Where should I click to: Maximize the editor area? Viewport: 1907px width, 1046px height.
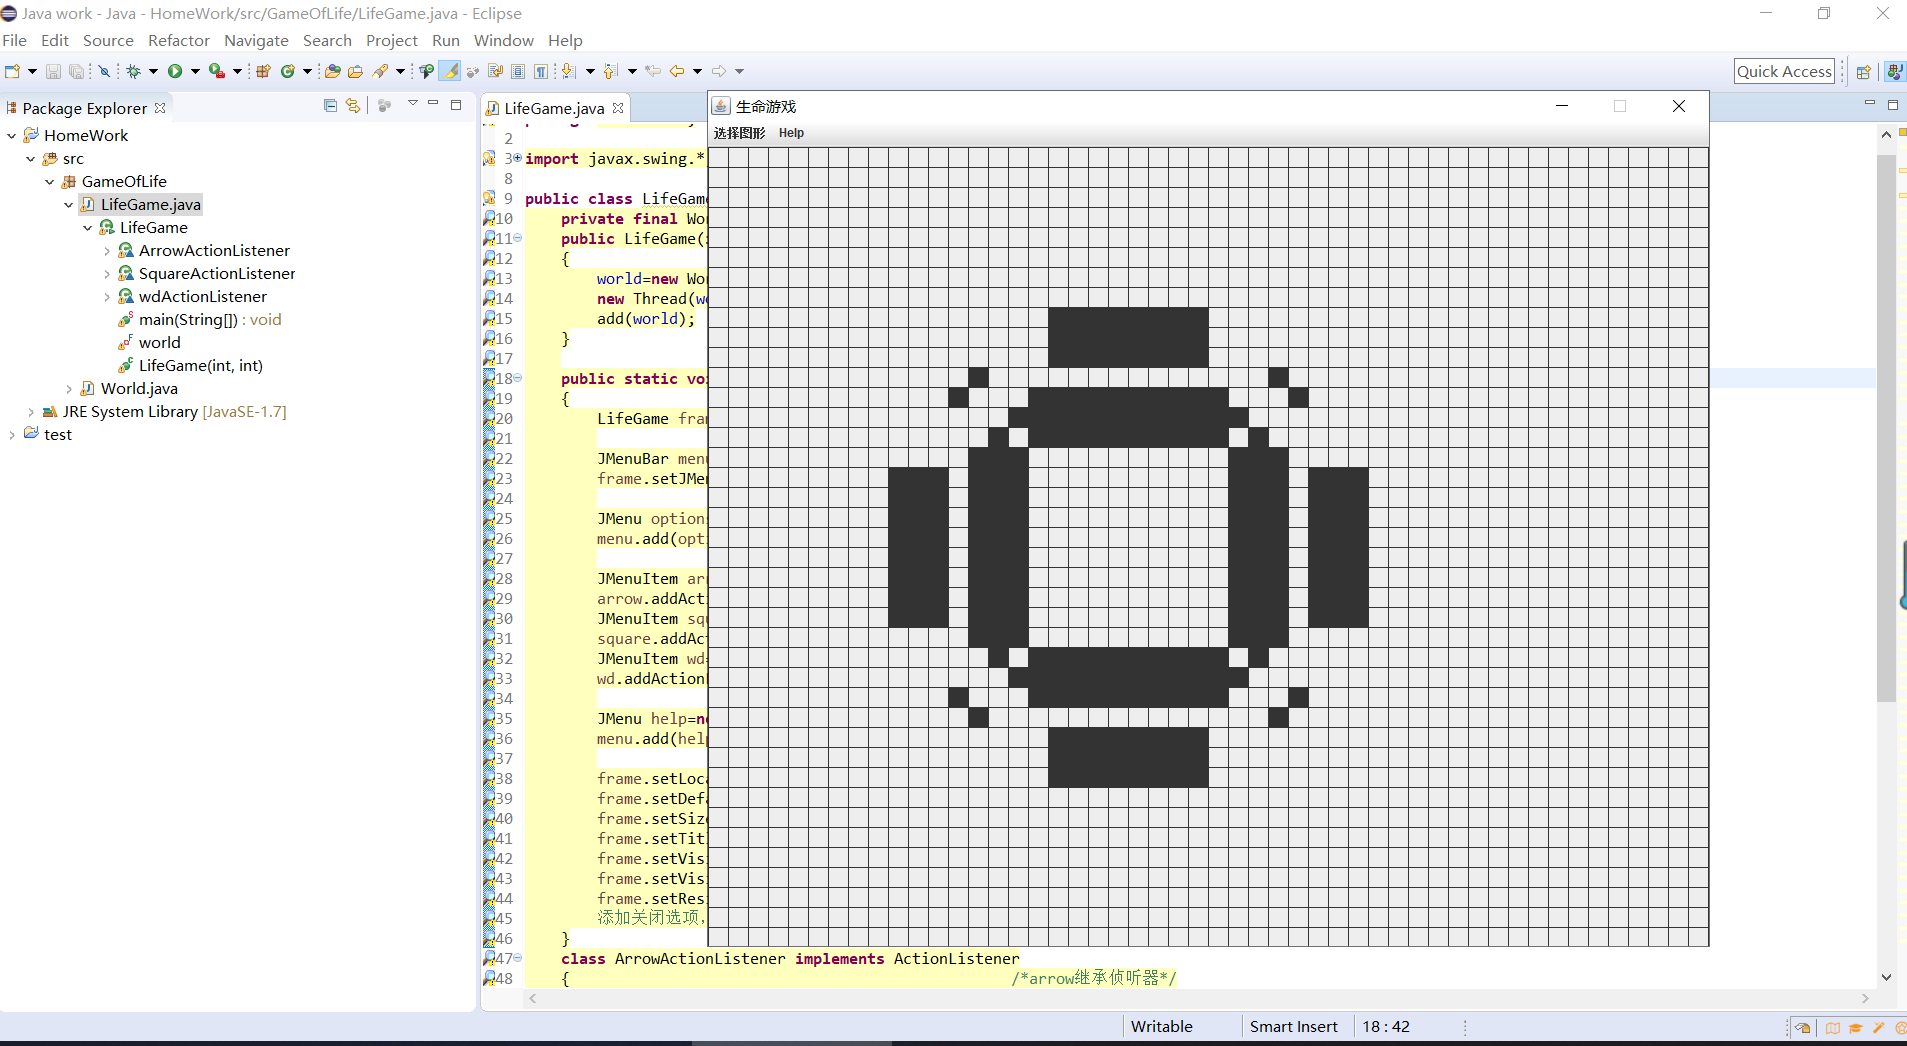1893,104
